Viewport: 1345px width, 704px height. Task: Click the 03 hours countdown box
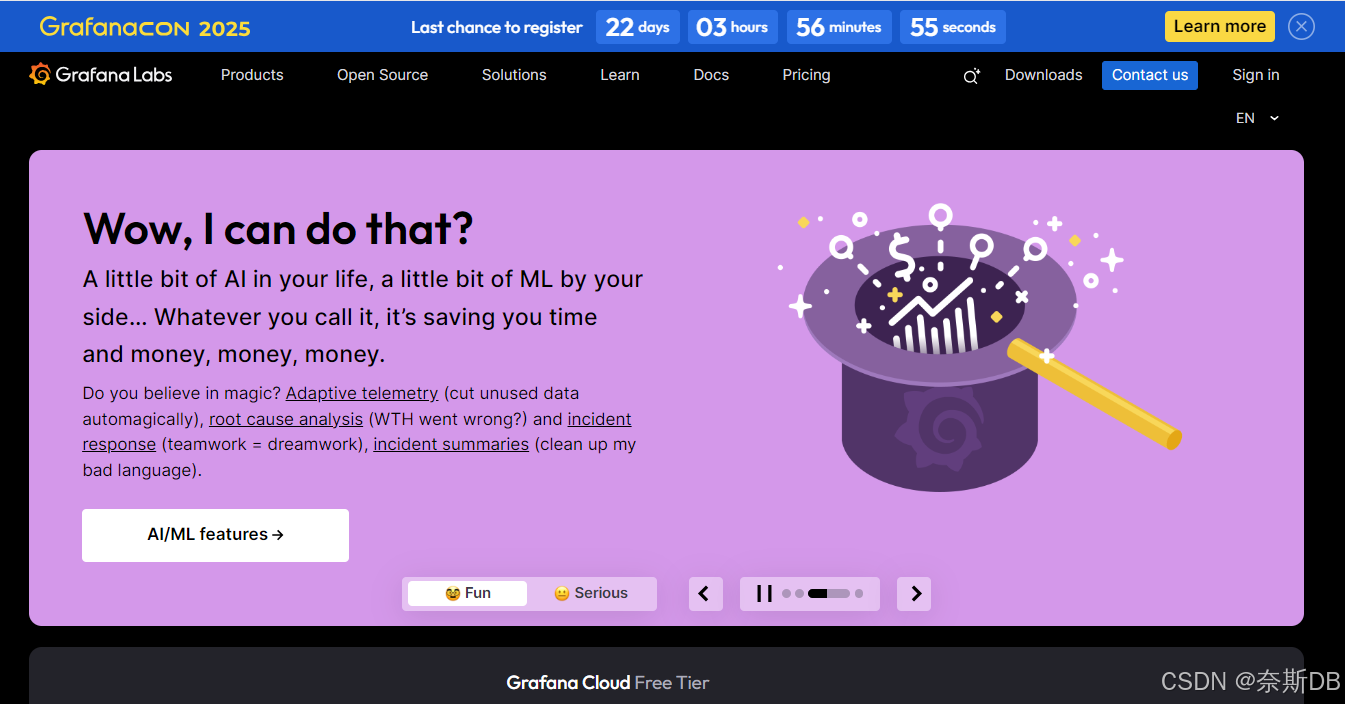pos(733,27)
